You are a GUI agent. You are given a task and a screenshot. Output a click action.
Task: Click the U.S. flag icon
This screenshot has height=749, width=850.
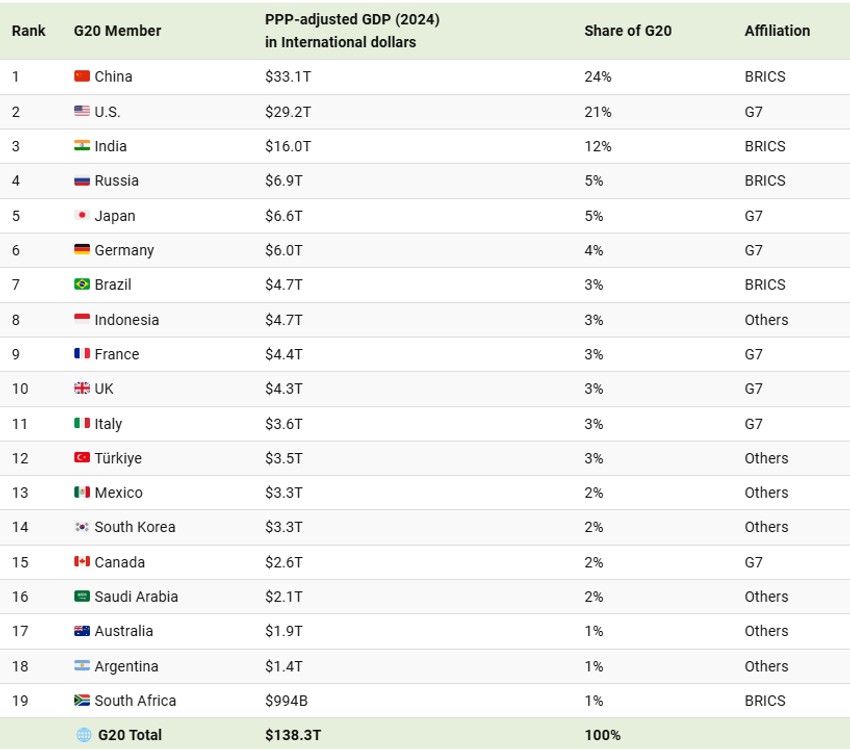82,111
